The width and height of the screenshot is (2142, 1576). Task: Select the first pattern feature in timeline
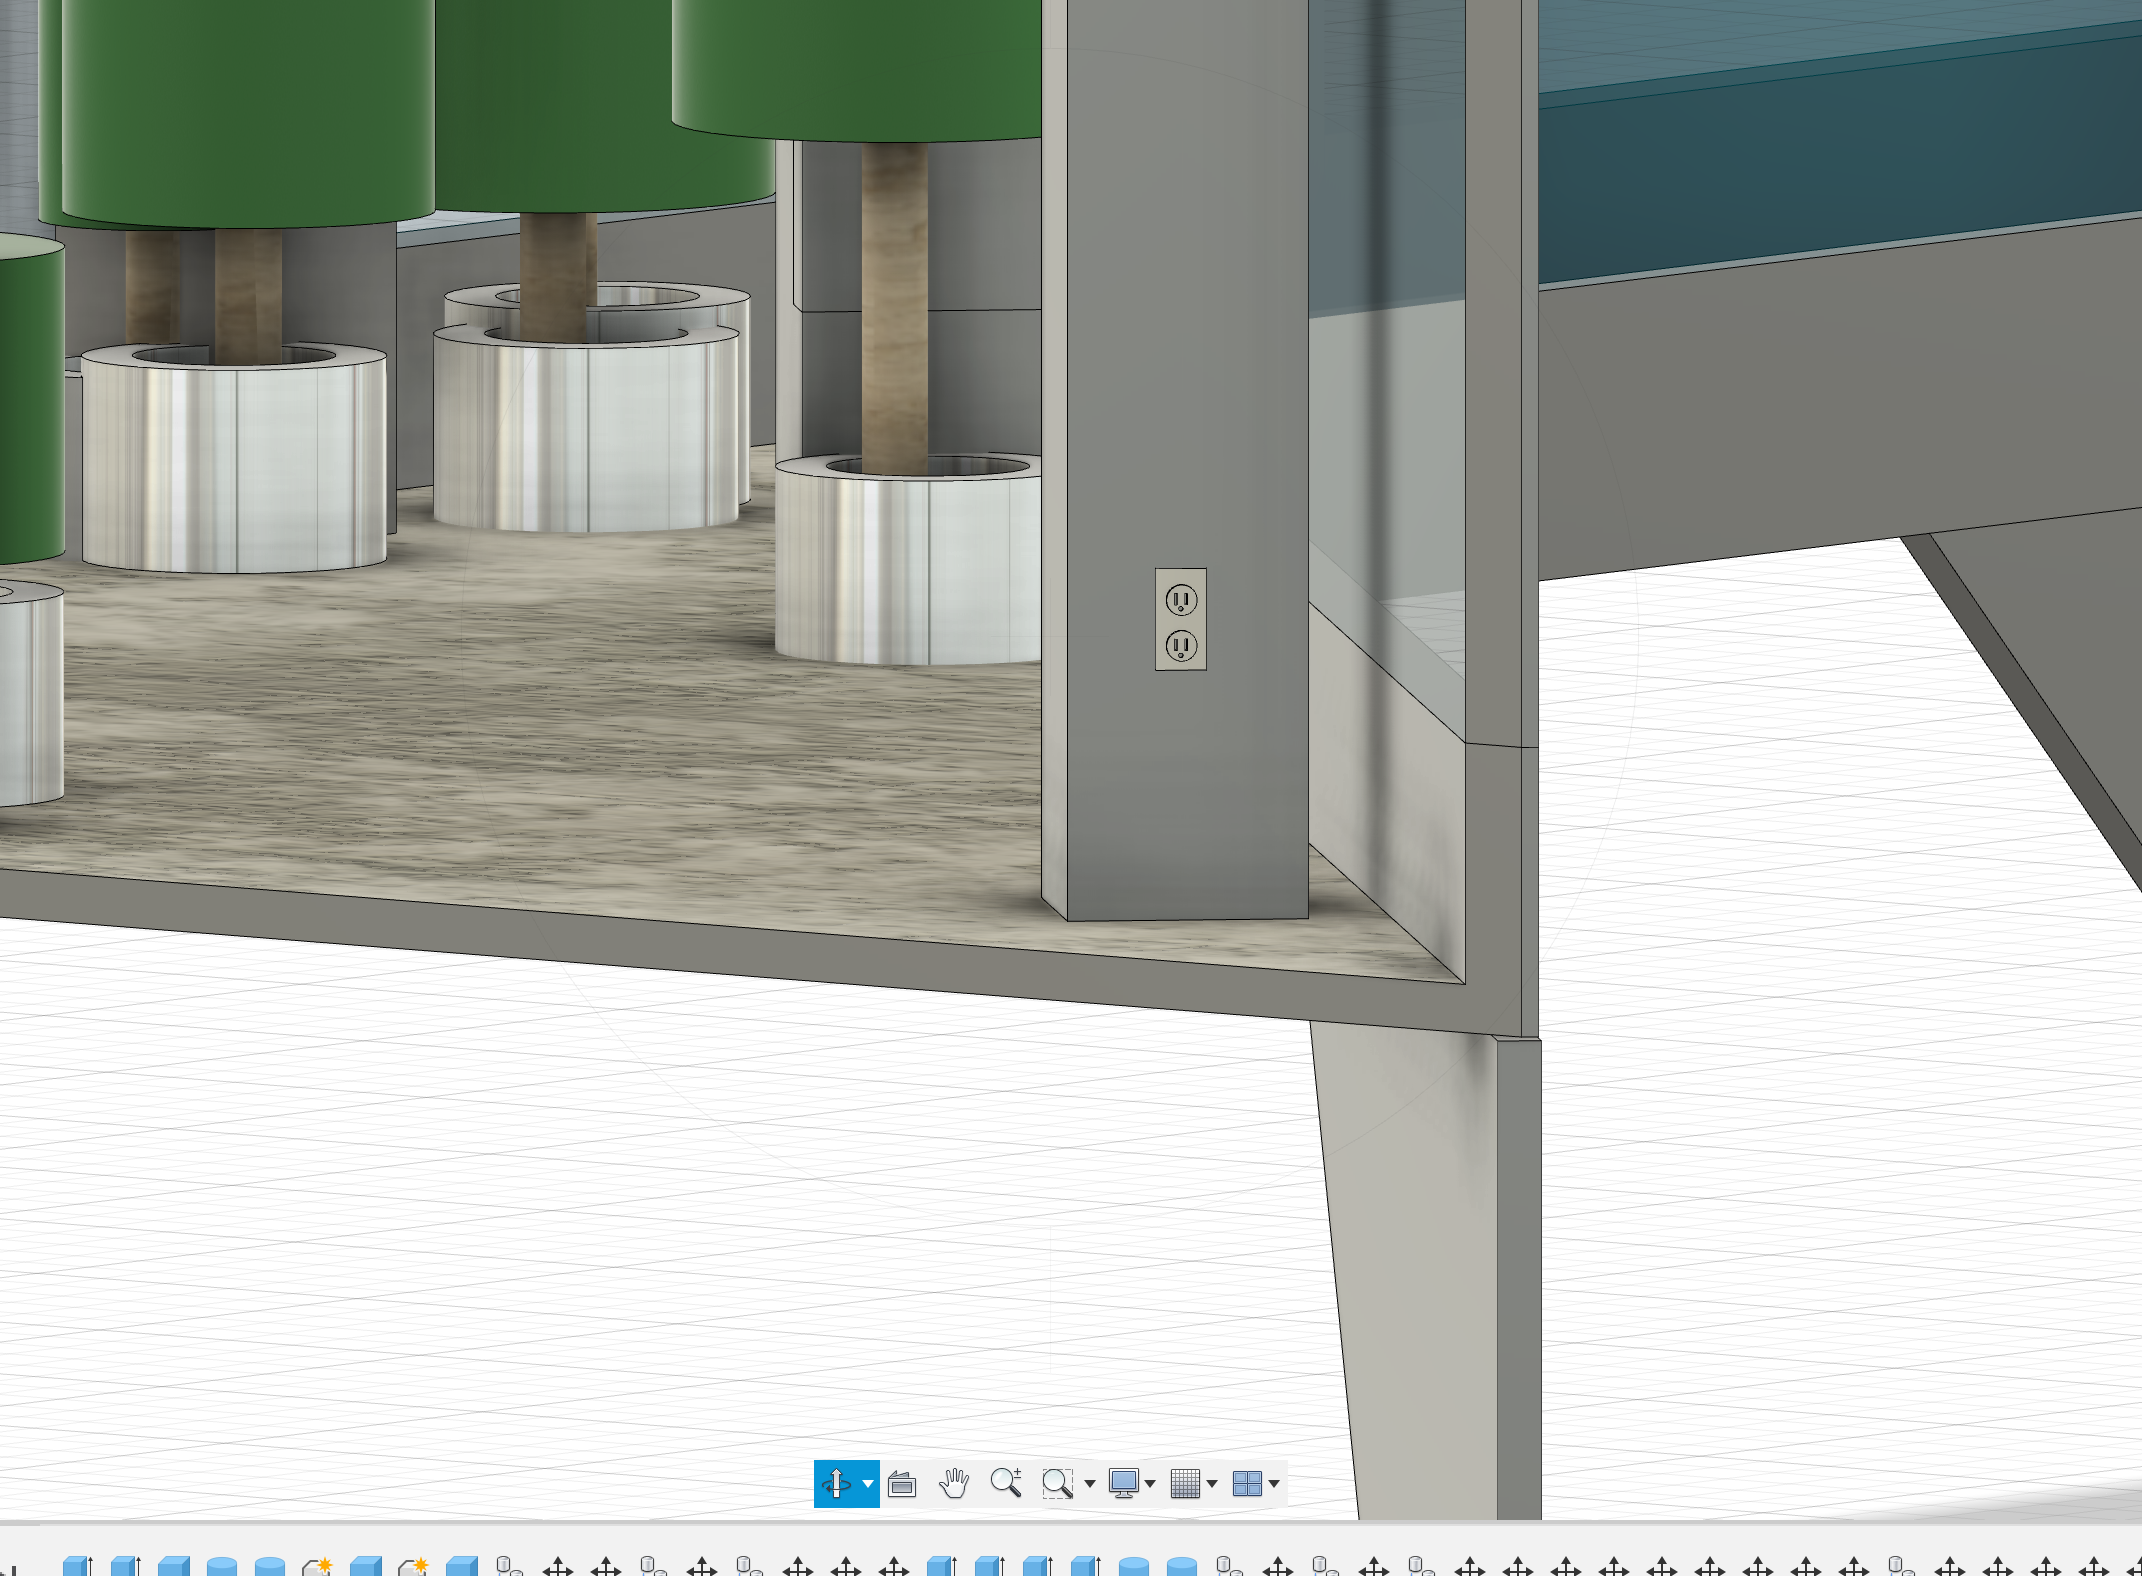pyautogui.click(x=509, y=1566)
